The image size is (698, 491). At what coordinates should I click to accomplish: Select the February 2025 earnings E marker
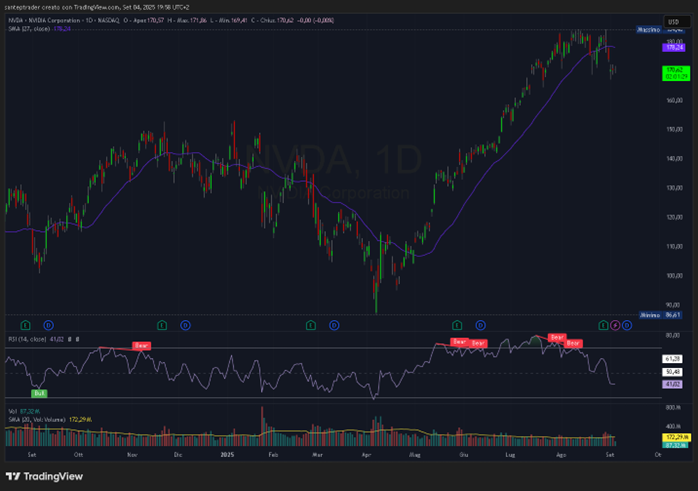point(311,325)
